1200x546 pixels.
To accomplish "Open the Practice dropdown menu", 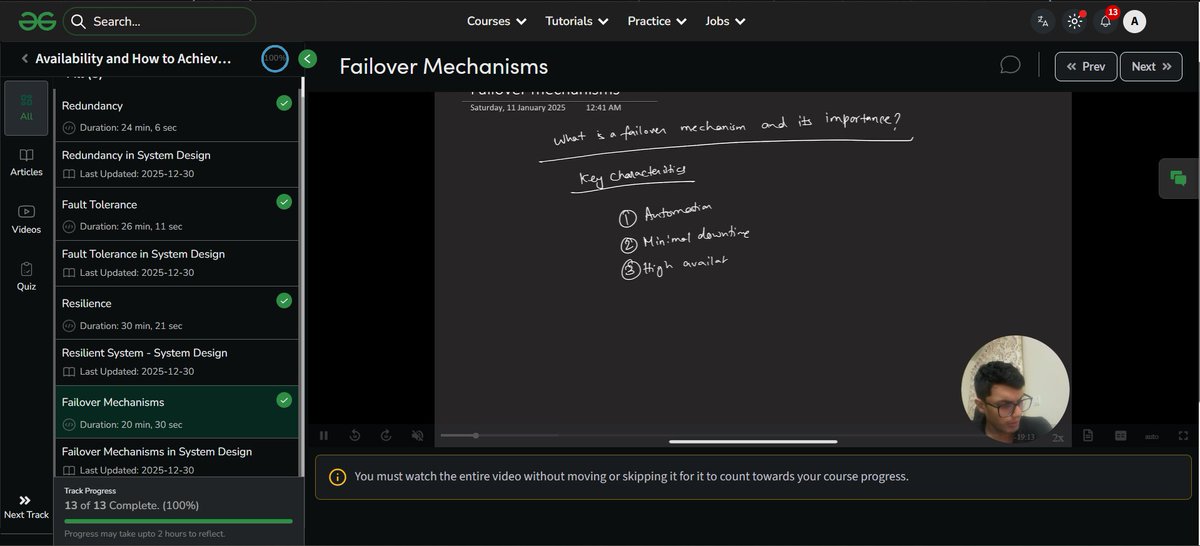I will (x=657, y=21).
